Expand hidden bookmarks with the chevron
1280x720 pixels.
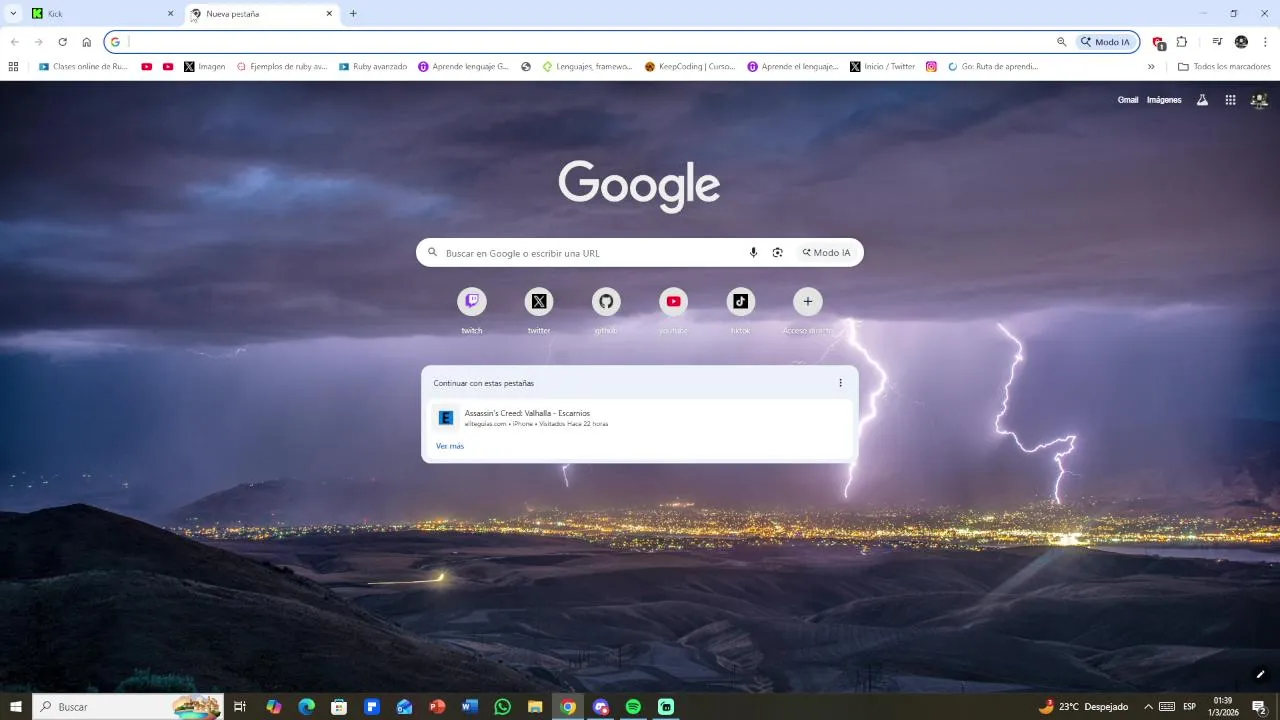click(x=1151, y=67)
